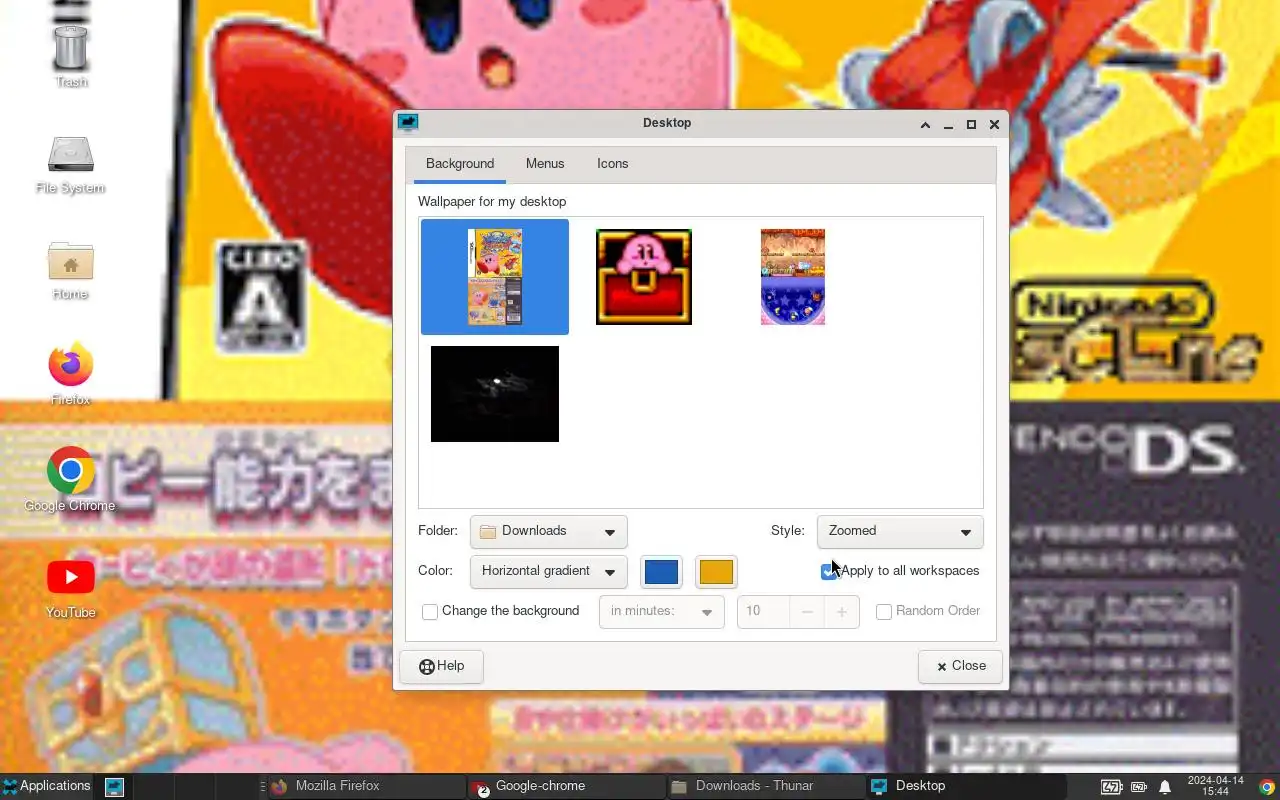
Task: Toggle the Random Order checkbox
Action: pyautogui.click(x=884, y=612)
